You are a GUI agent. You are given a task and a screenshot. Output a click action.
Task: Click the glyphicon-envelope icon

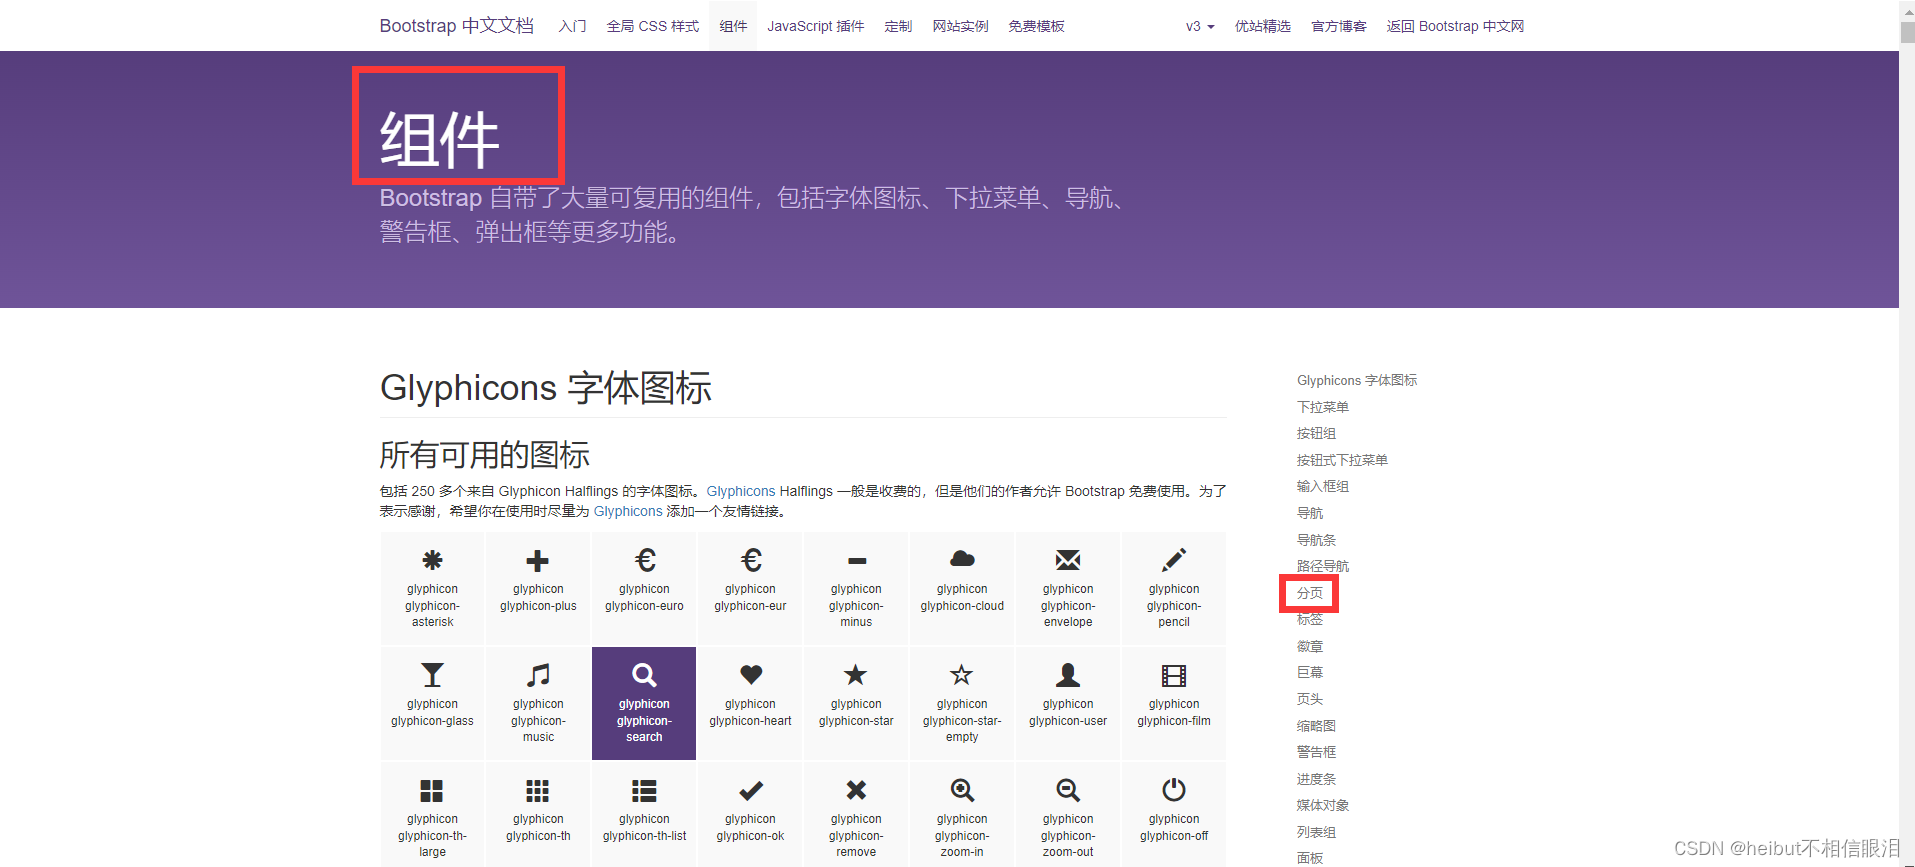[1068, 560]
